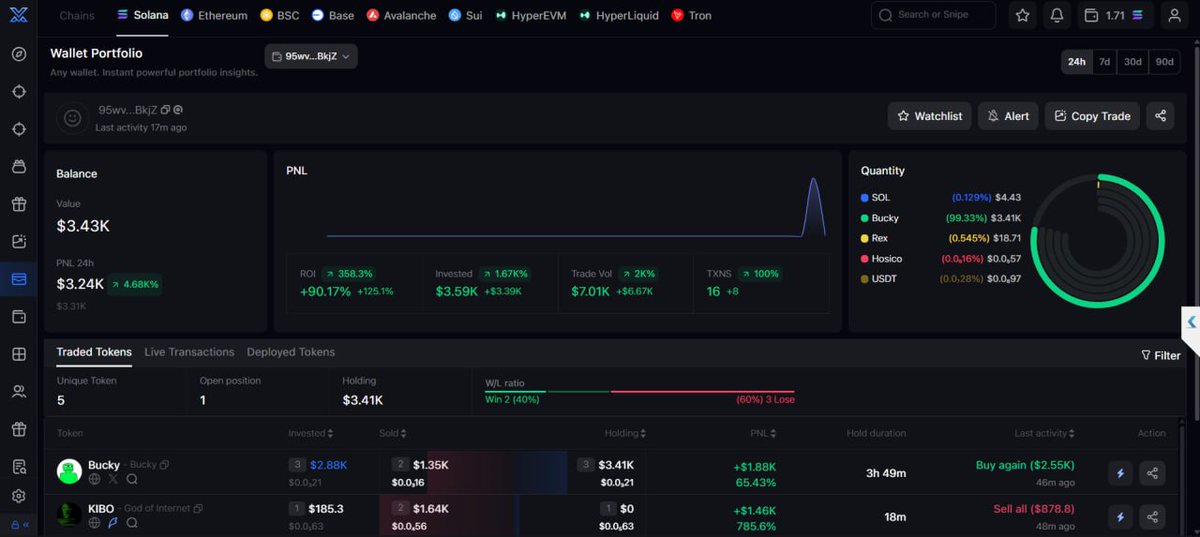Image resolution: width=1200 pixels, height=537 pixels.
Task: Add wallet to Watchlist
Action: [x=930, y=116]
